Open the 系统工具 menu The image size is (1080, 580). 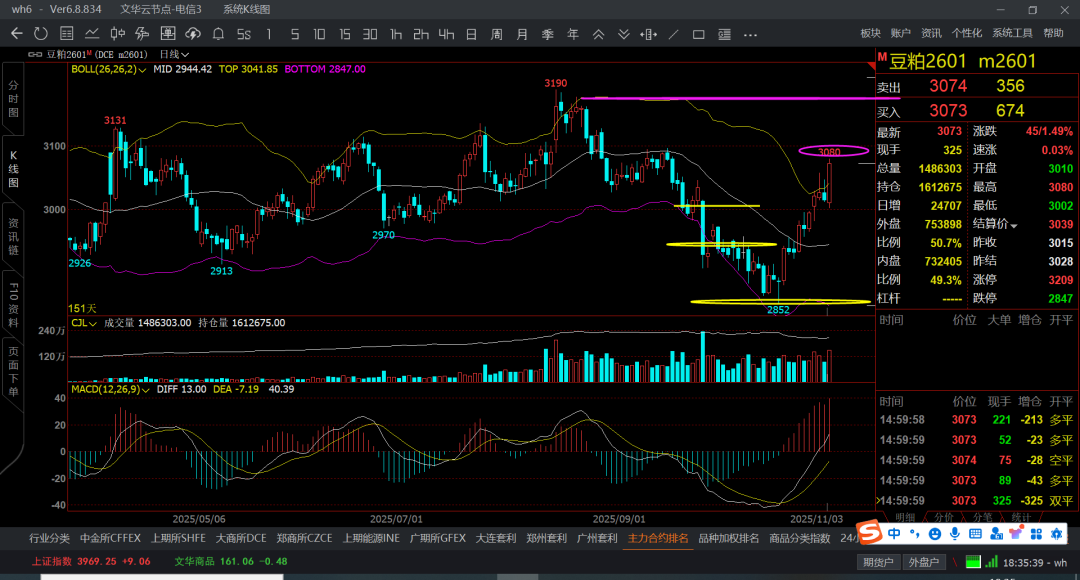tap(1012, 33)
